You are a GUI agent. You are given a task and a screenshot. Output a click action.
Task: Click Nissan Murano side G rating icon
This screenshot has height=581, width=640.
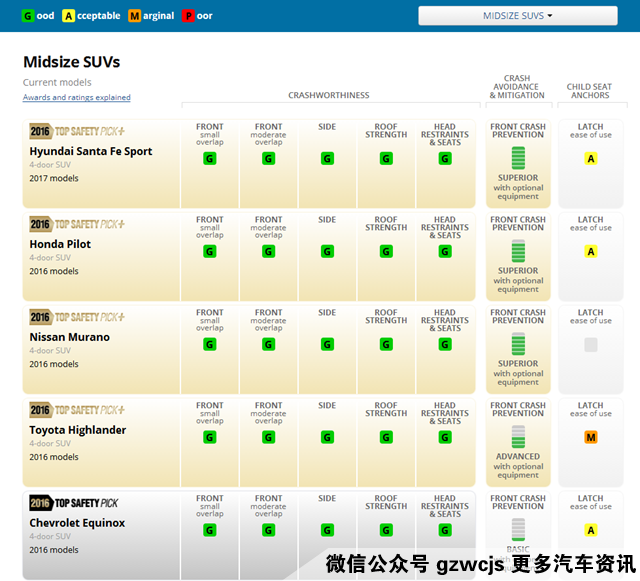tap(327, 345)
